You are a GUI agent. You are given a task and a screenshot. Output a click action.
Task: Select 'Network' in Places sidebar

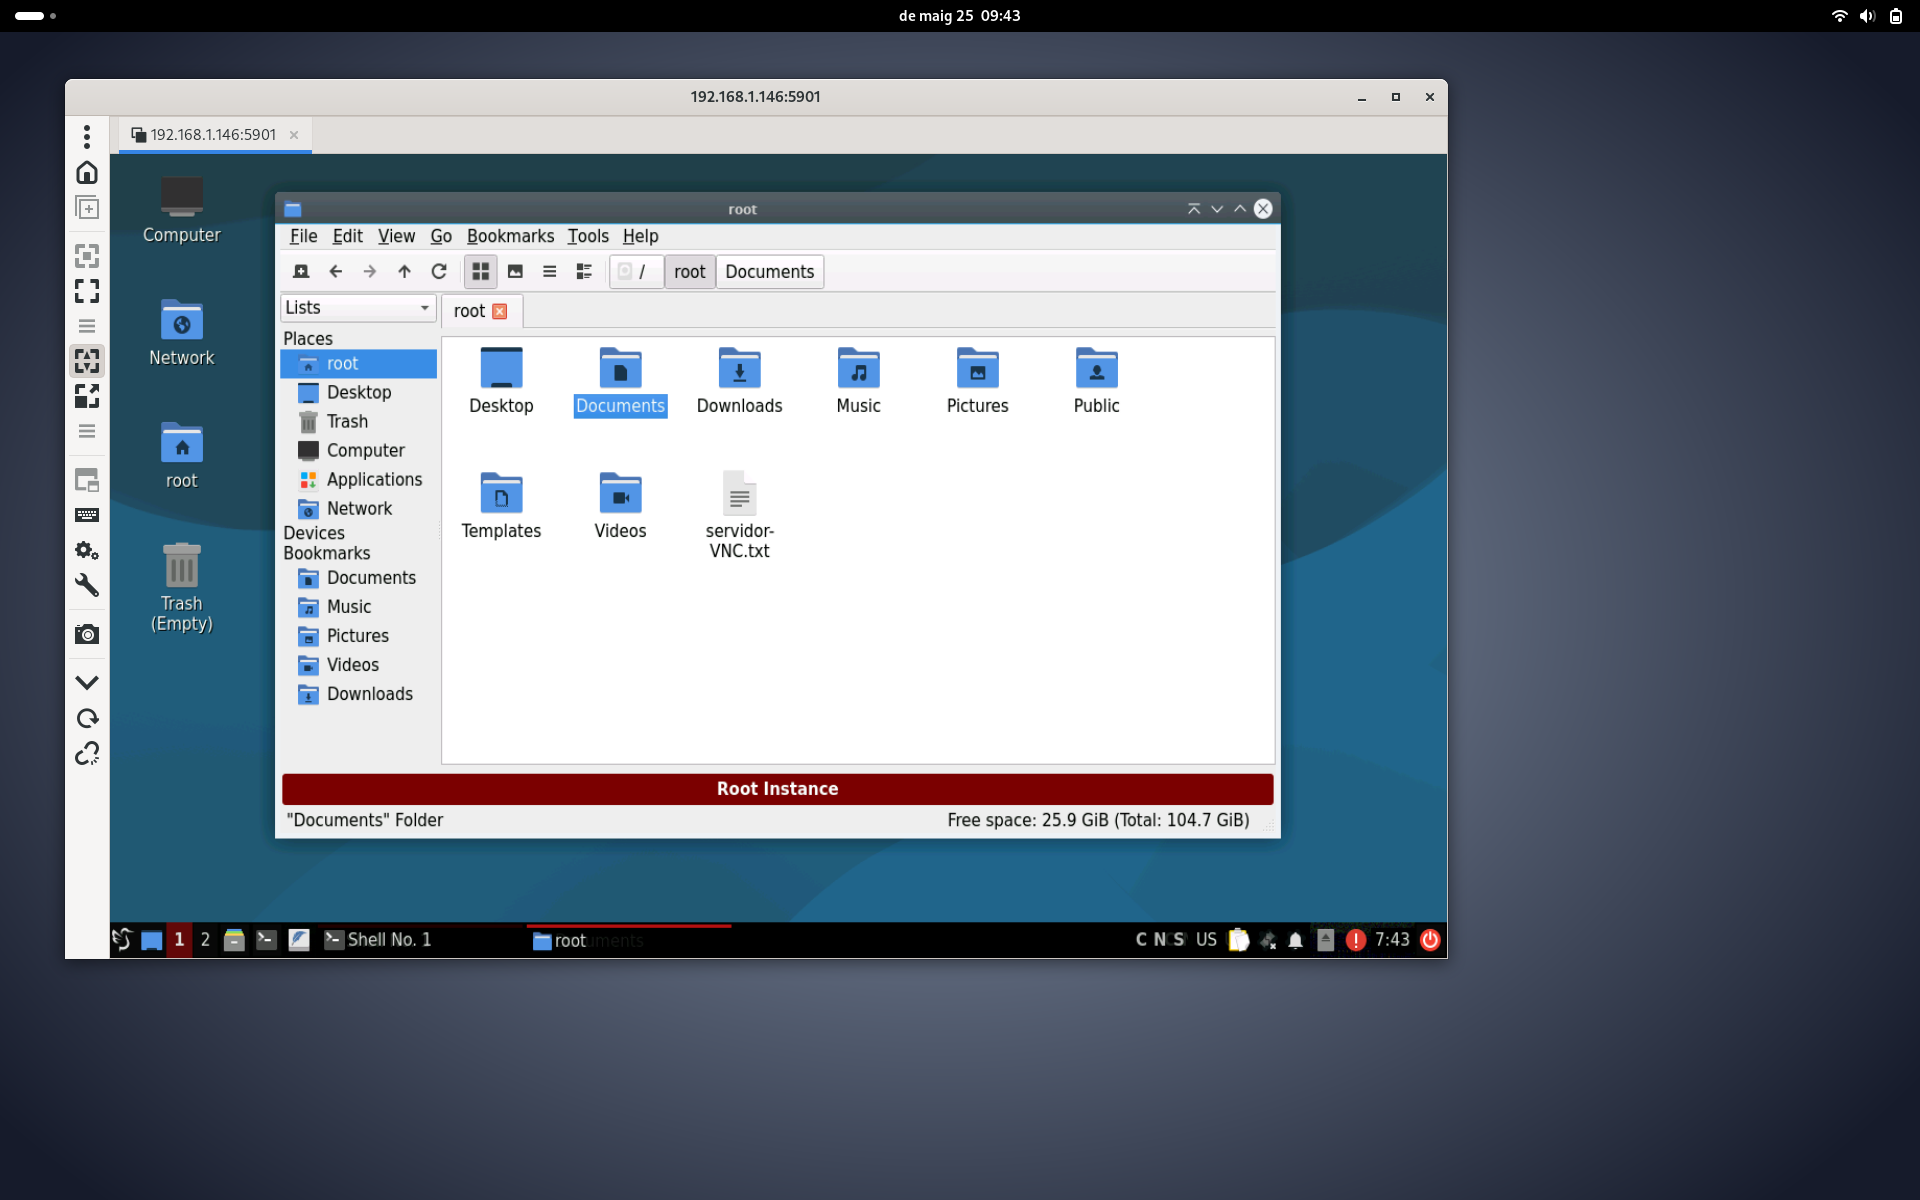point(358,508)
